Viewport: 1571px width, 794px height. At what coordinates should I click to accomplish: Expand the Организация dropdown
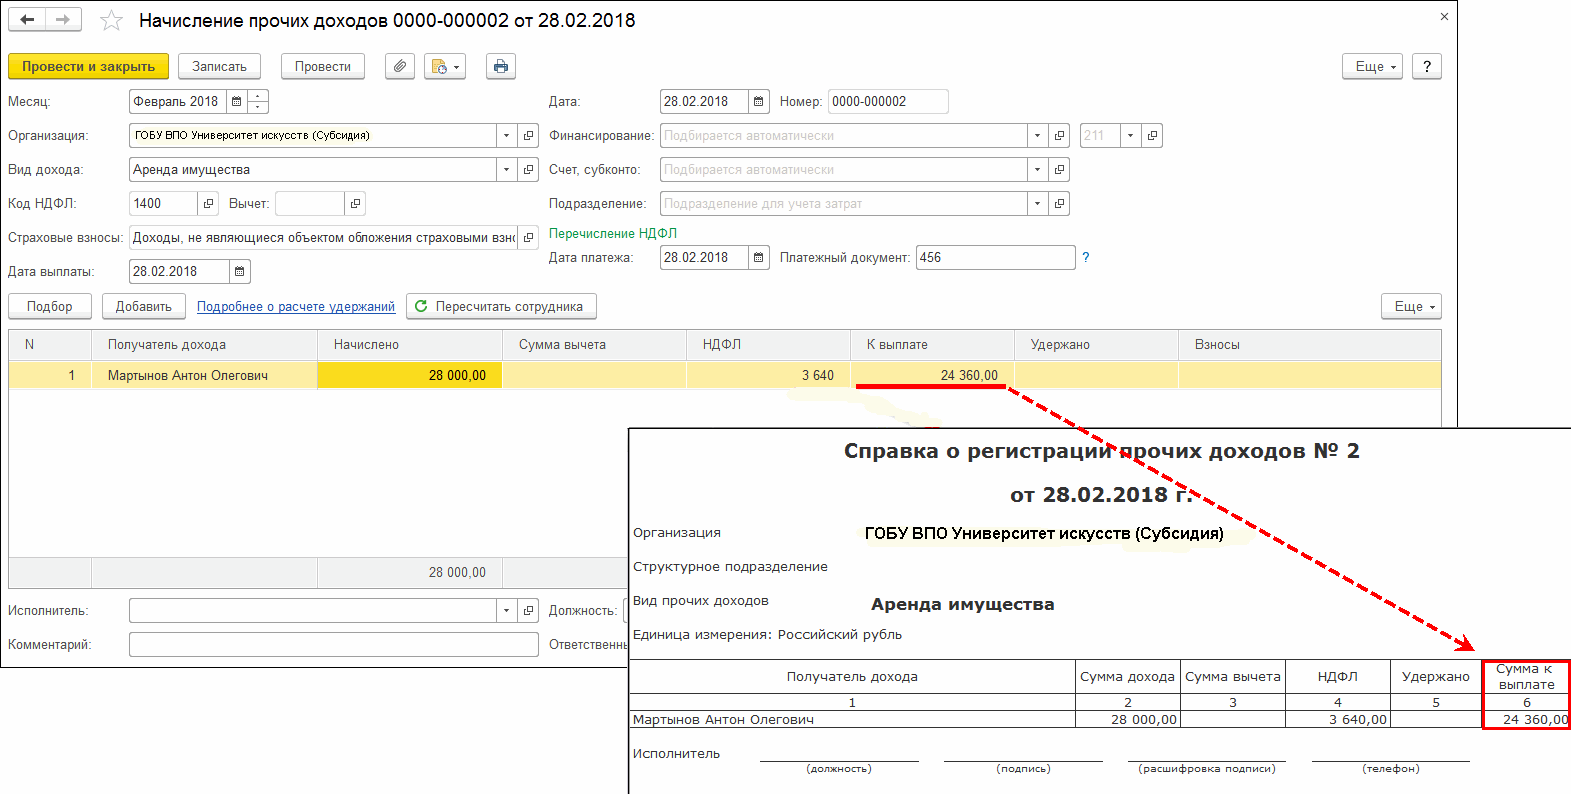click(507, 135)
